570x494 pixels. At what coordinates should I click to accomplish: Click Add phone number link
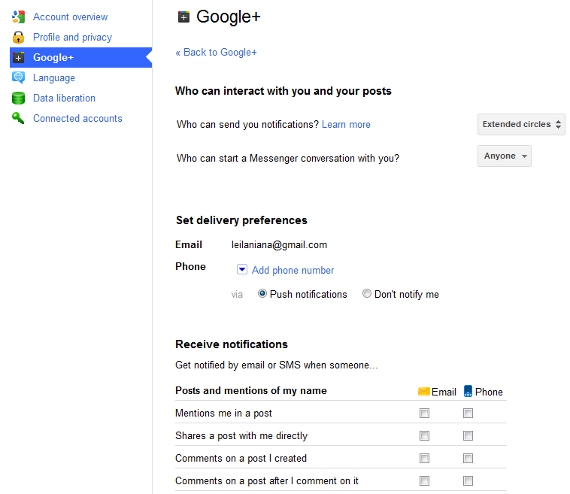[293, 270]
